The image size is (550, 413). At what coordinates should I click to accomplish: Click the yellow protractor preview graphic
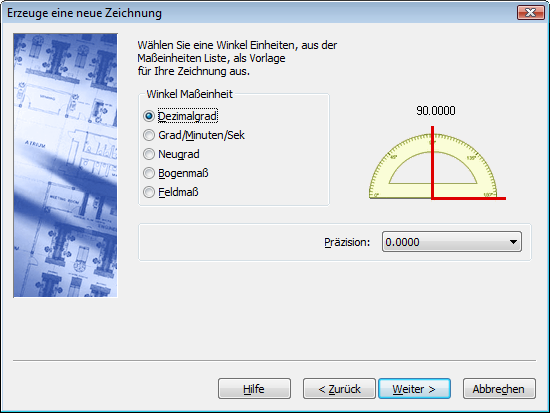click(432, 166)
